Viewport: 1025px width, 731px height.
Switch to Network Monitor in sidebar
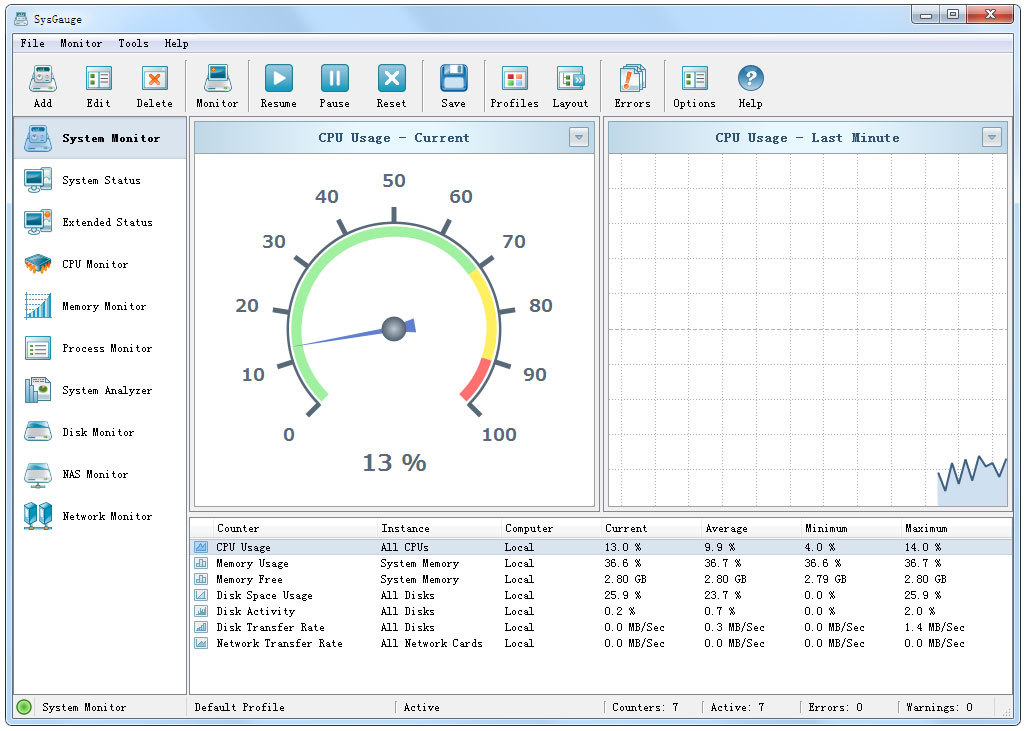106,516
